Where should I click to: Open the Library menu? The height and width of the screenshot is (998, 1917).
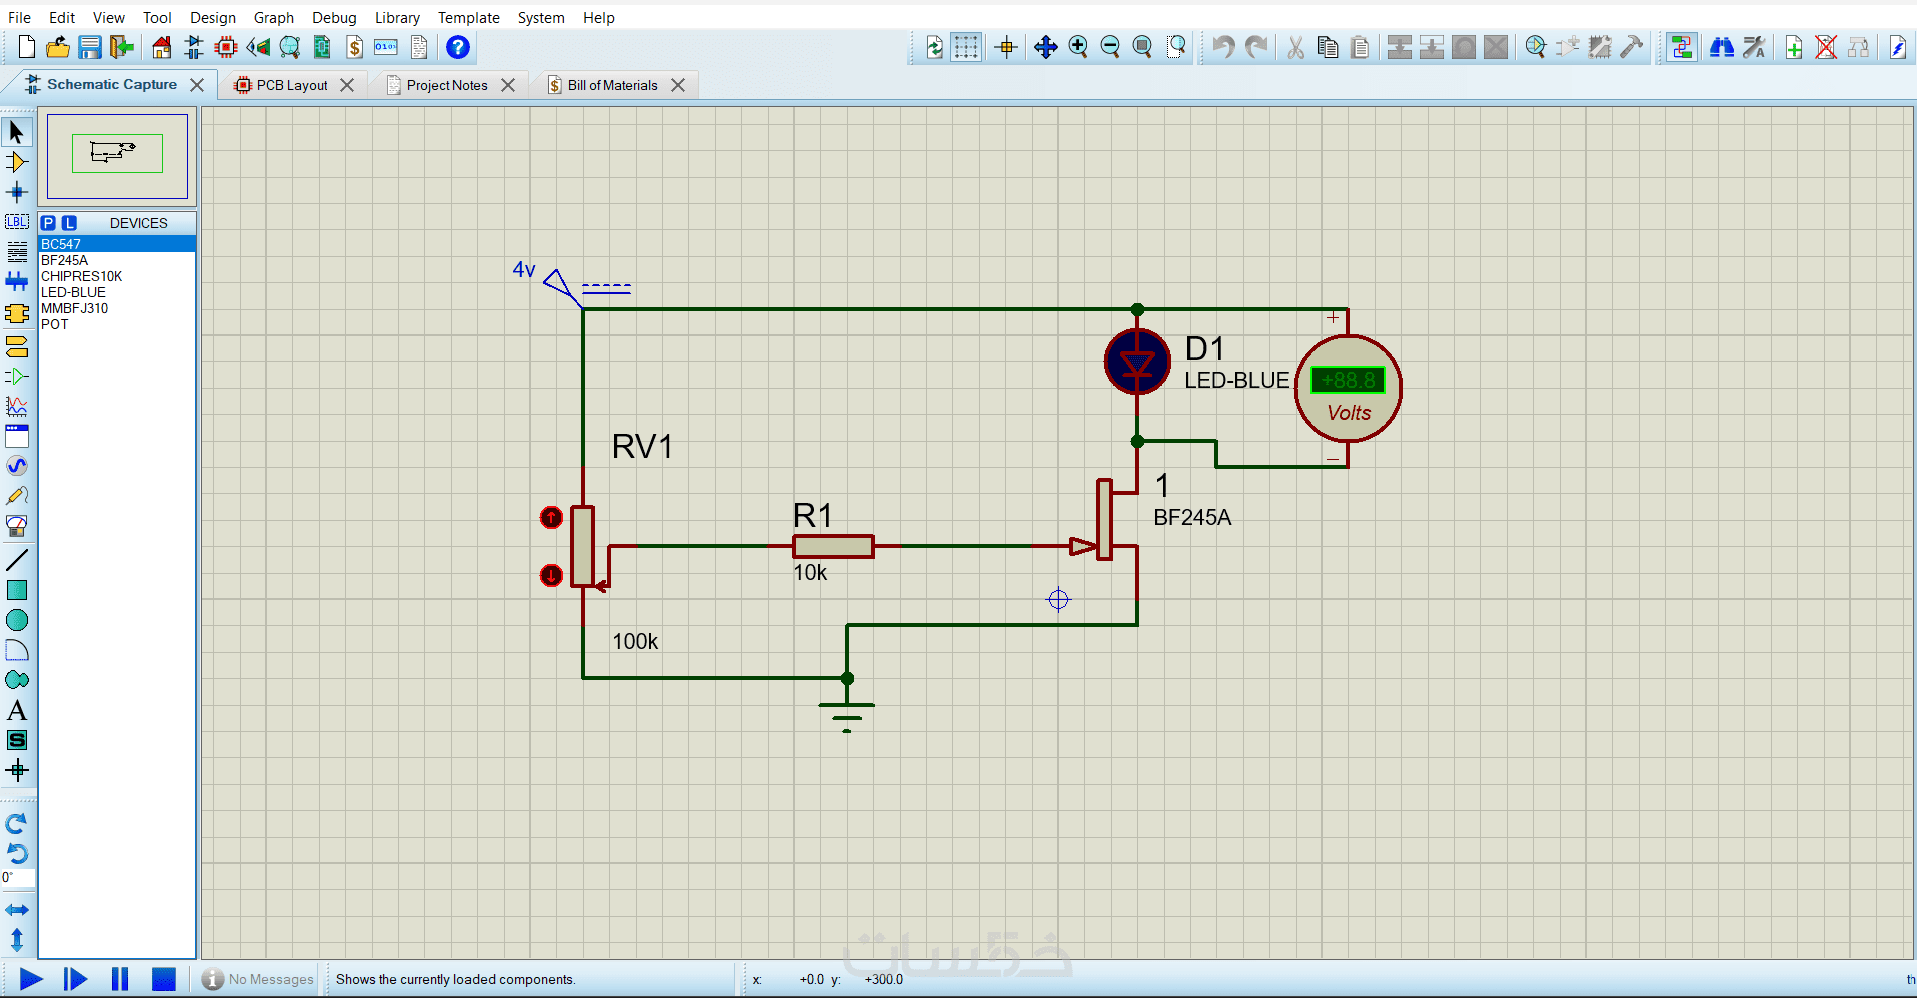click(397, 17)
